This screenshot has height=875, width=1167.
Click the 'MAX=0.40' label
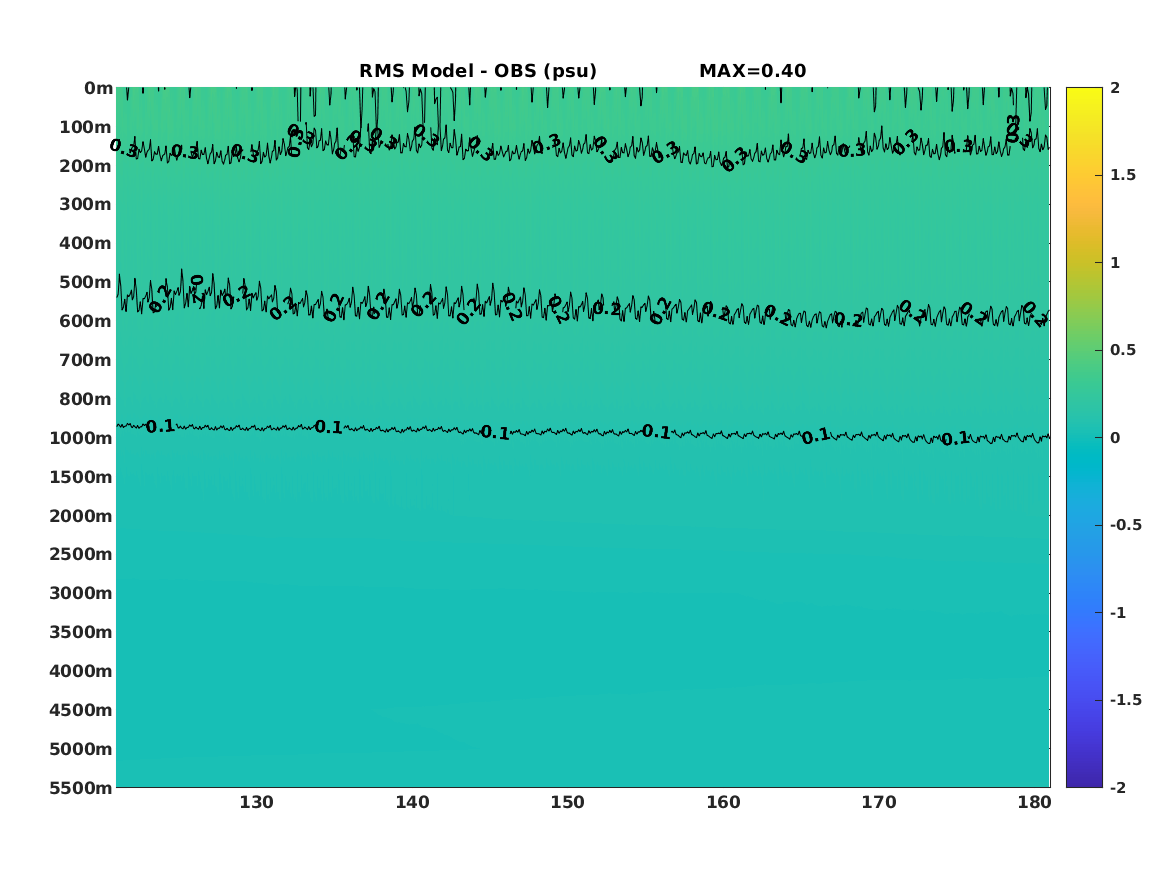752,71
